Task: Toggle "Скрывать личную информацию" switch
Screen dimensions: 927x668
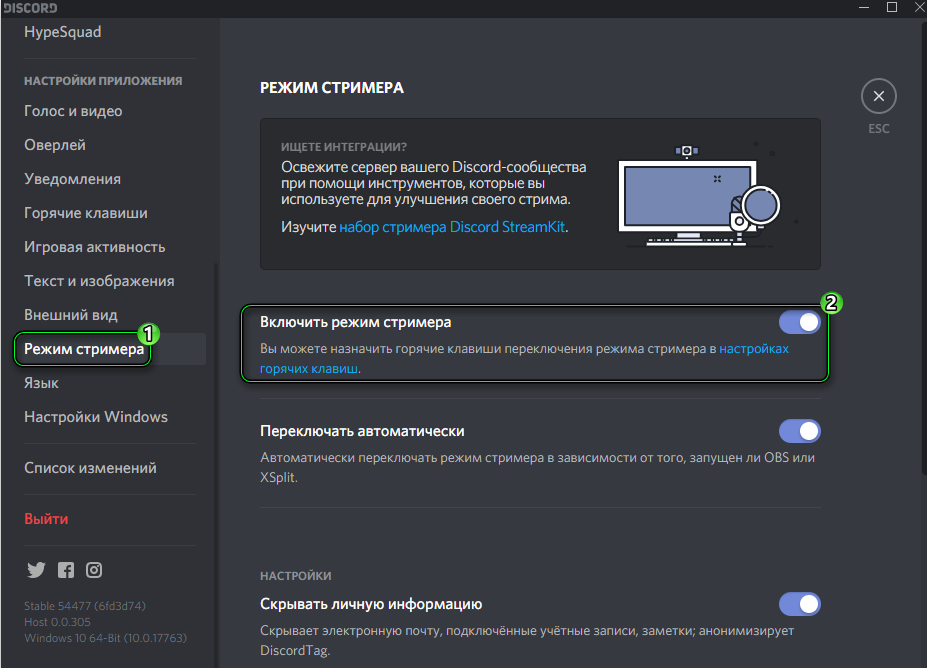Action: pos(799,604)
